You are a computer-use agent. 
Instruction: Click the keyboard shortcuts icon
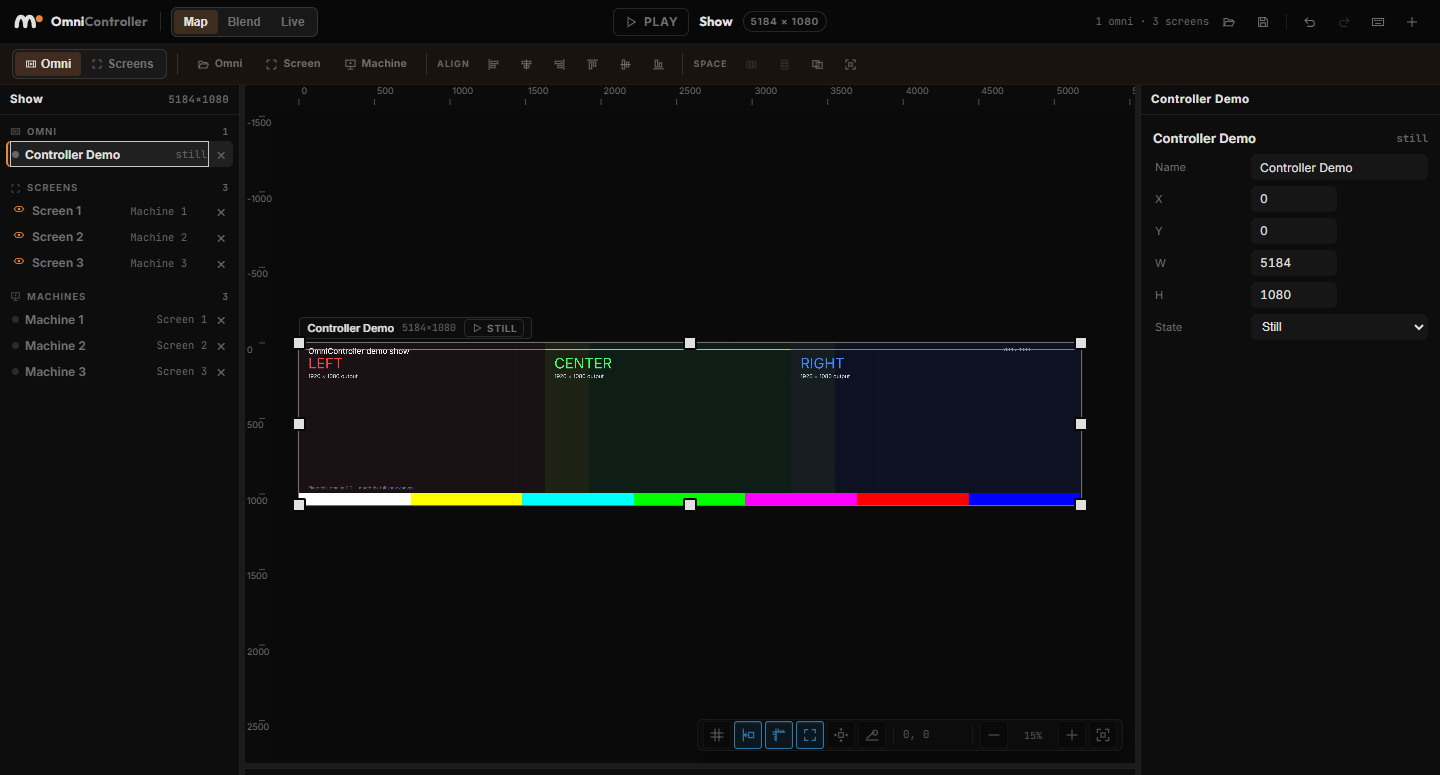[x=1378, y=22]
